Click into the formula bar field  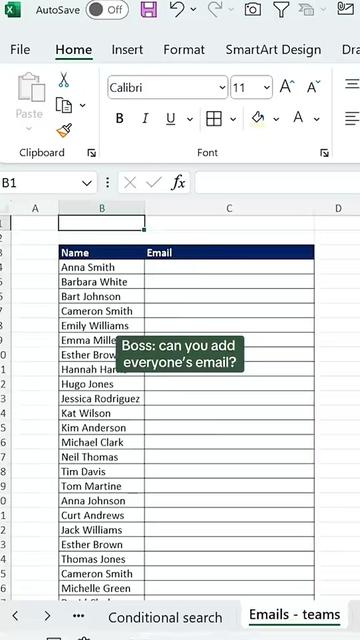[x=278, y=182]
